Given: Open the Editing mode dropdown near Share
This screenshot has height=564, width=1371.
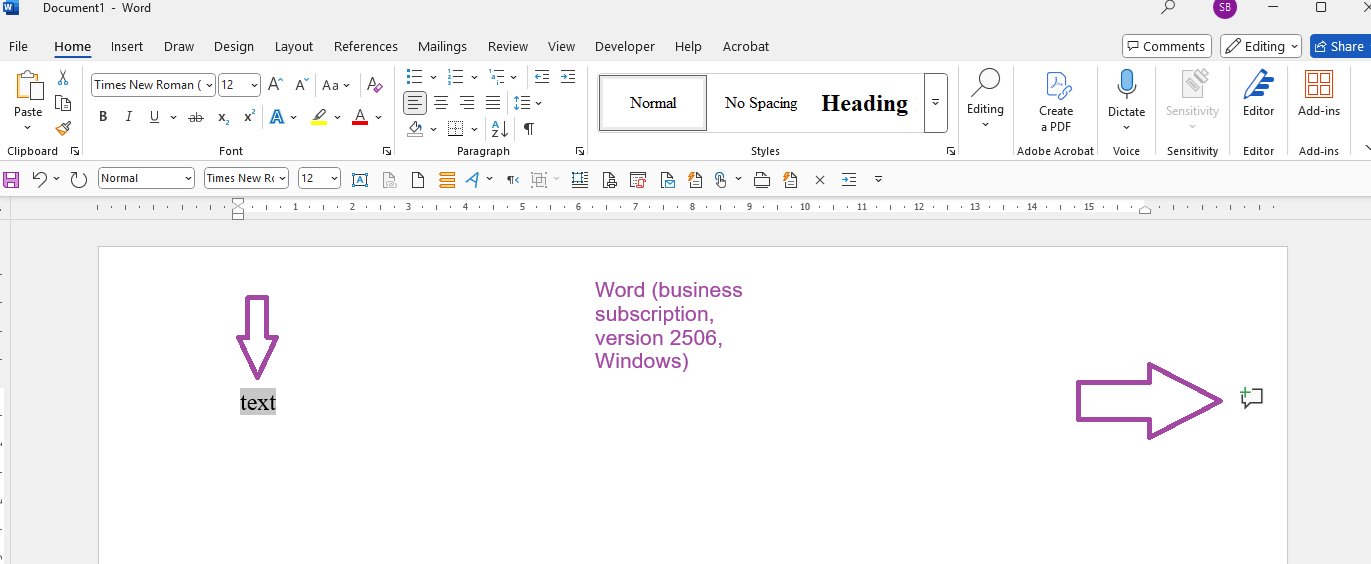Looking at the screenshot, I should [1261, 46].
